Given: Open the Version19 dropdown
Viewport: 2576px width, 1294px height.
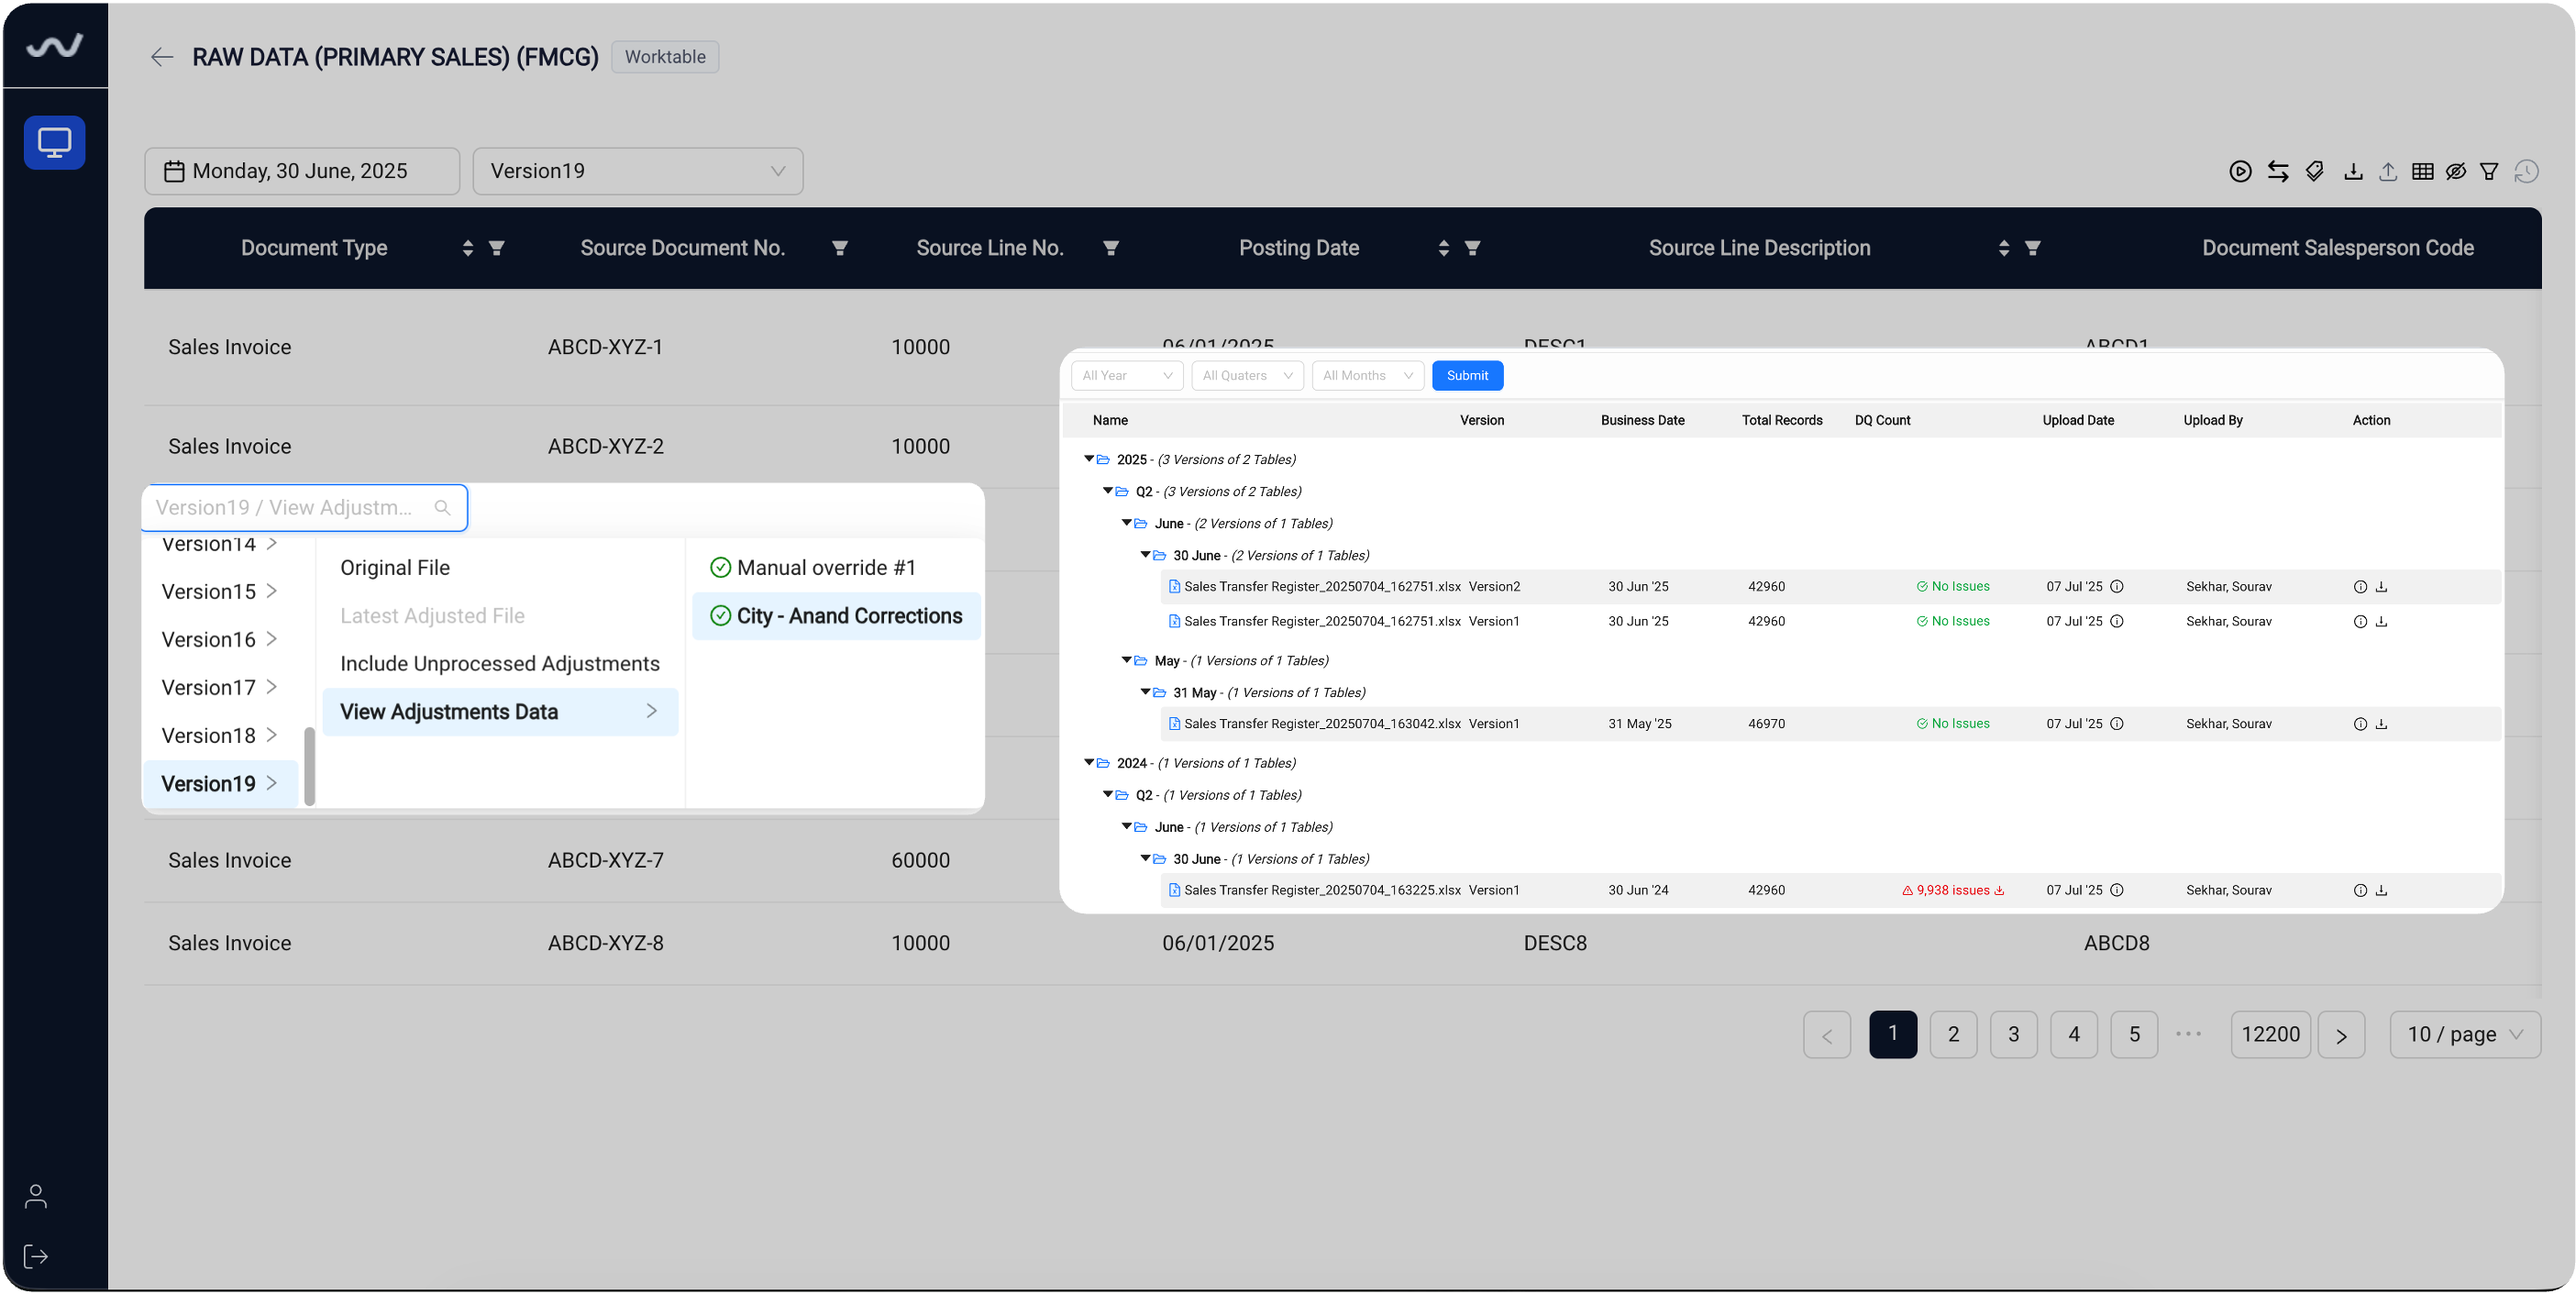Looking at the screenshot, I should pos(638,171).
